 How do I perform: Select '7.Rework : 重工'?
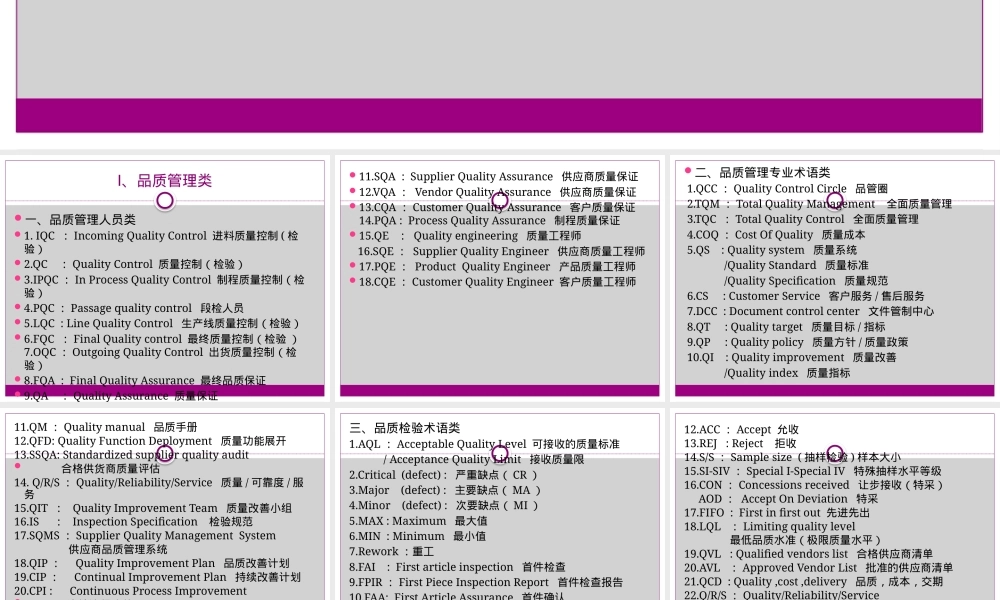tap(392, 552)
